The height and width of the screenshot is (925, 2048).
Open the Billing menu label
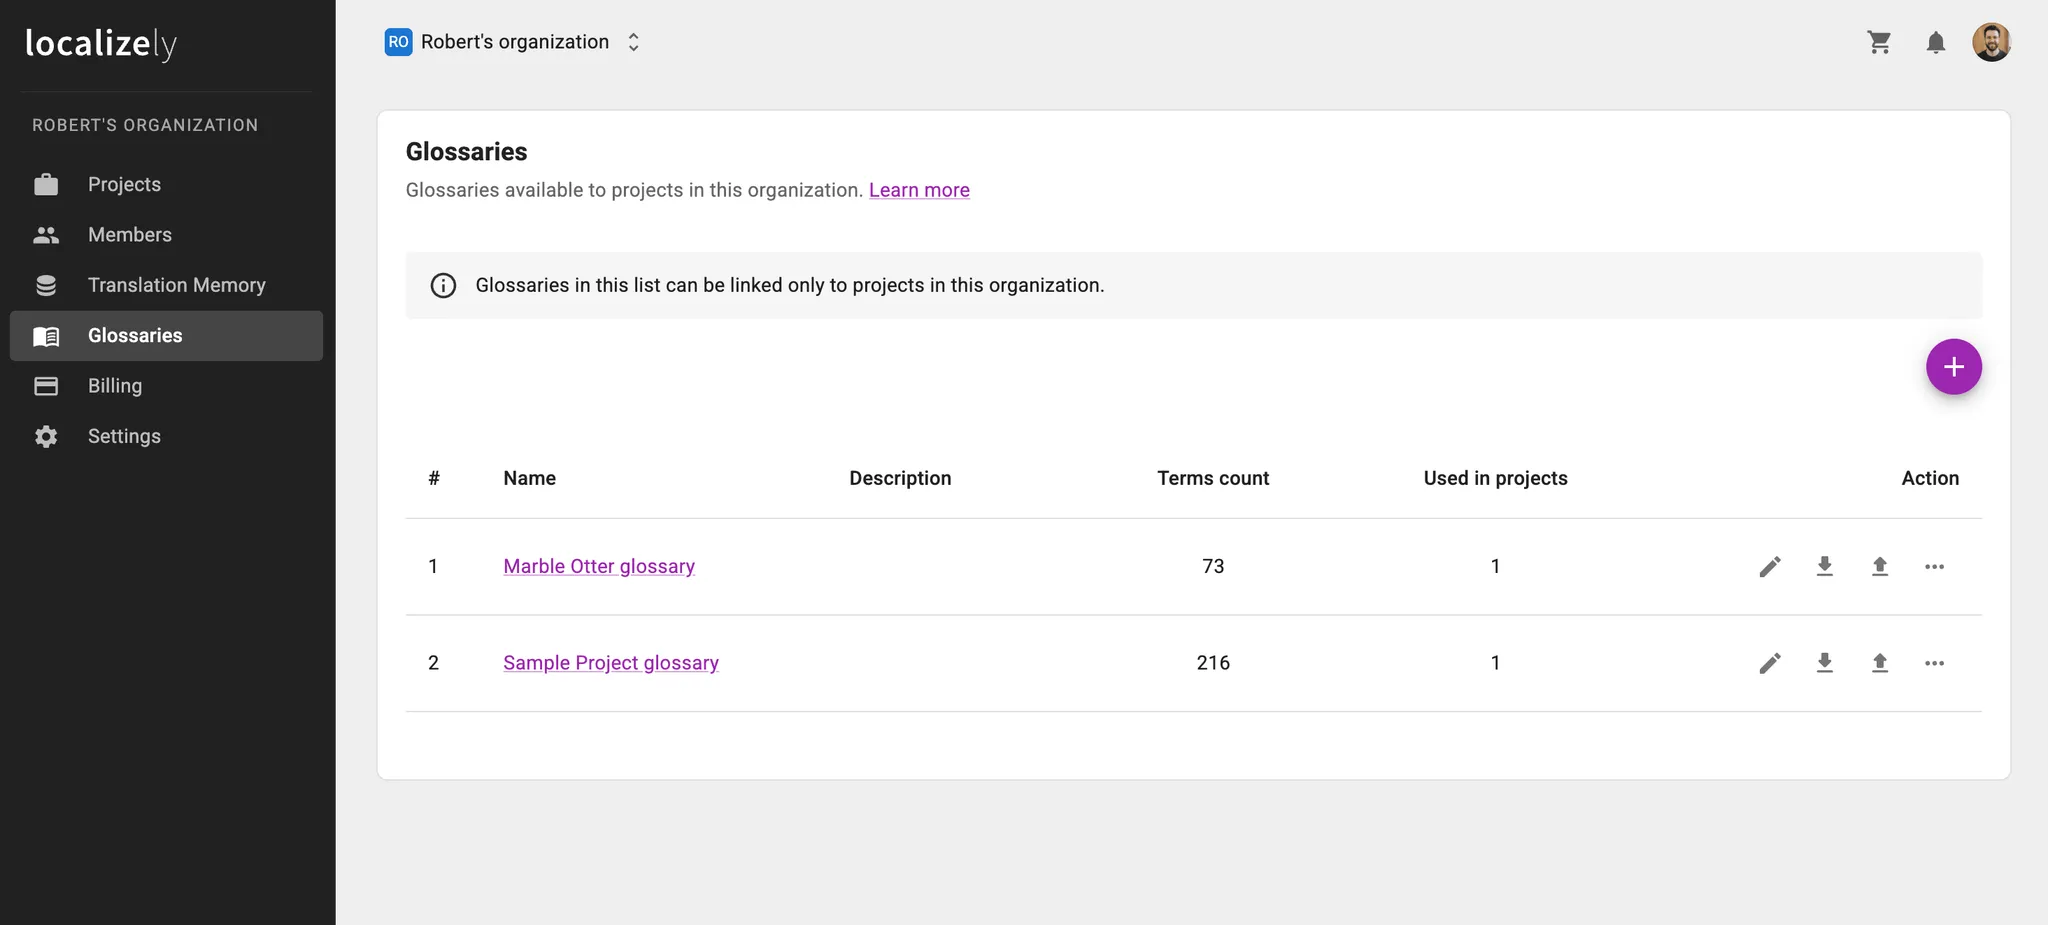(x=115, y=386)
